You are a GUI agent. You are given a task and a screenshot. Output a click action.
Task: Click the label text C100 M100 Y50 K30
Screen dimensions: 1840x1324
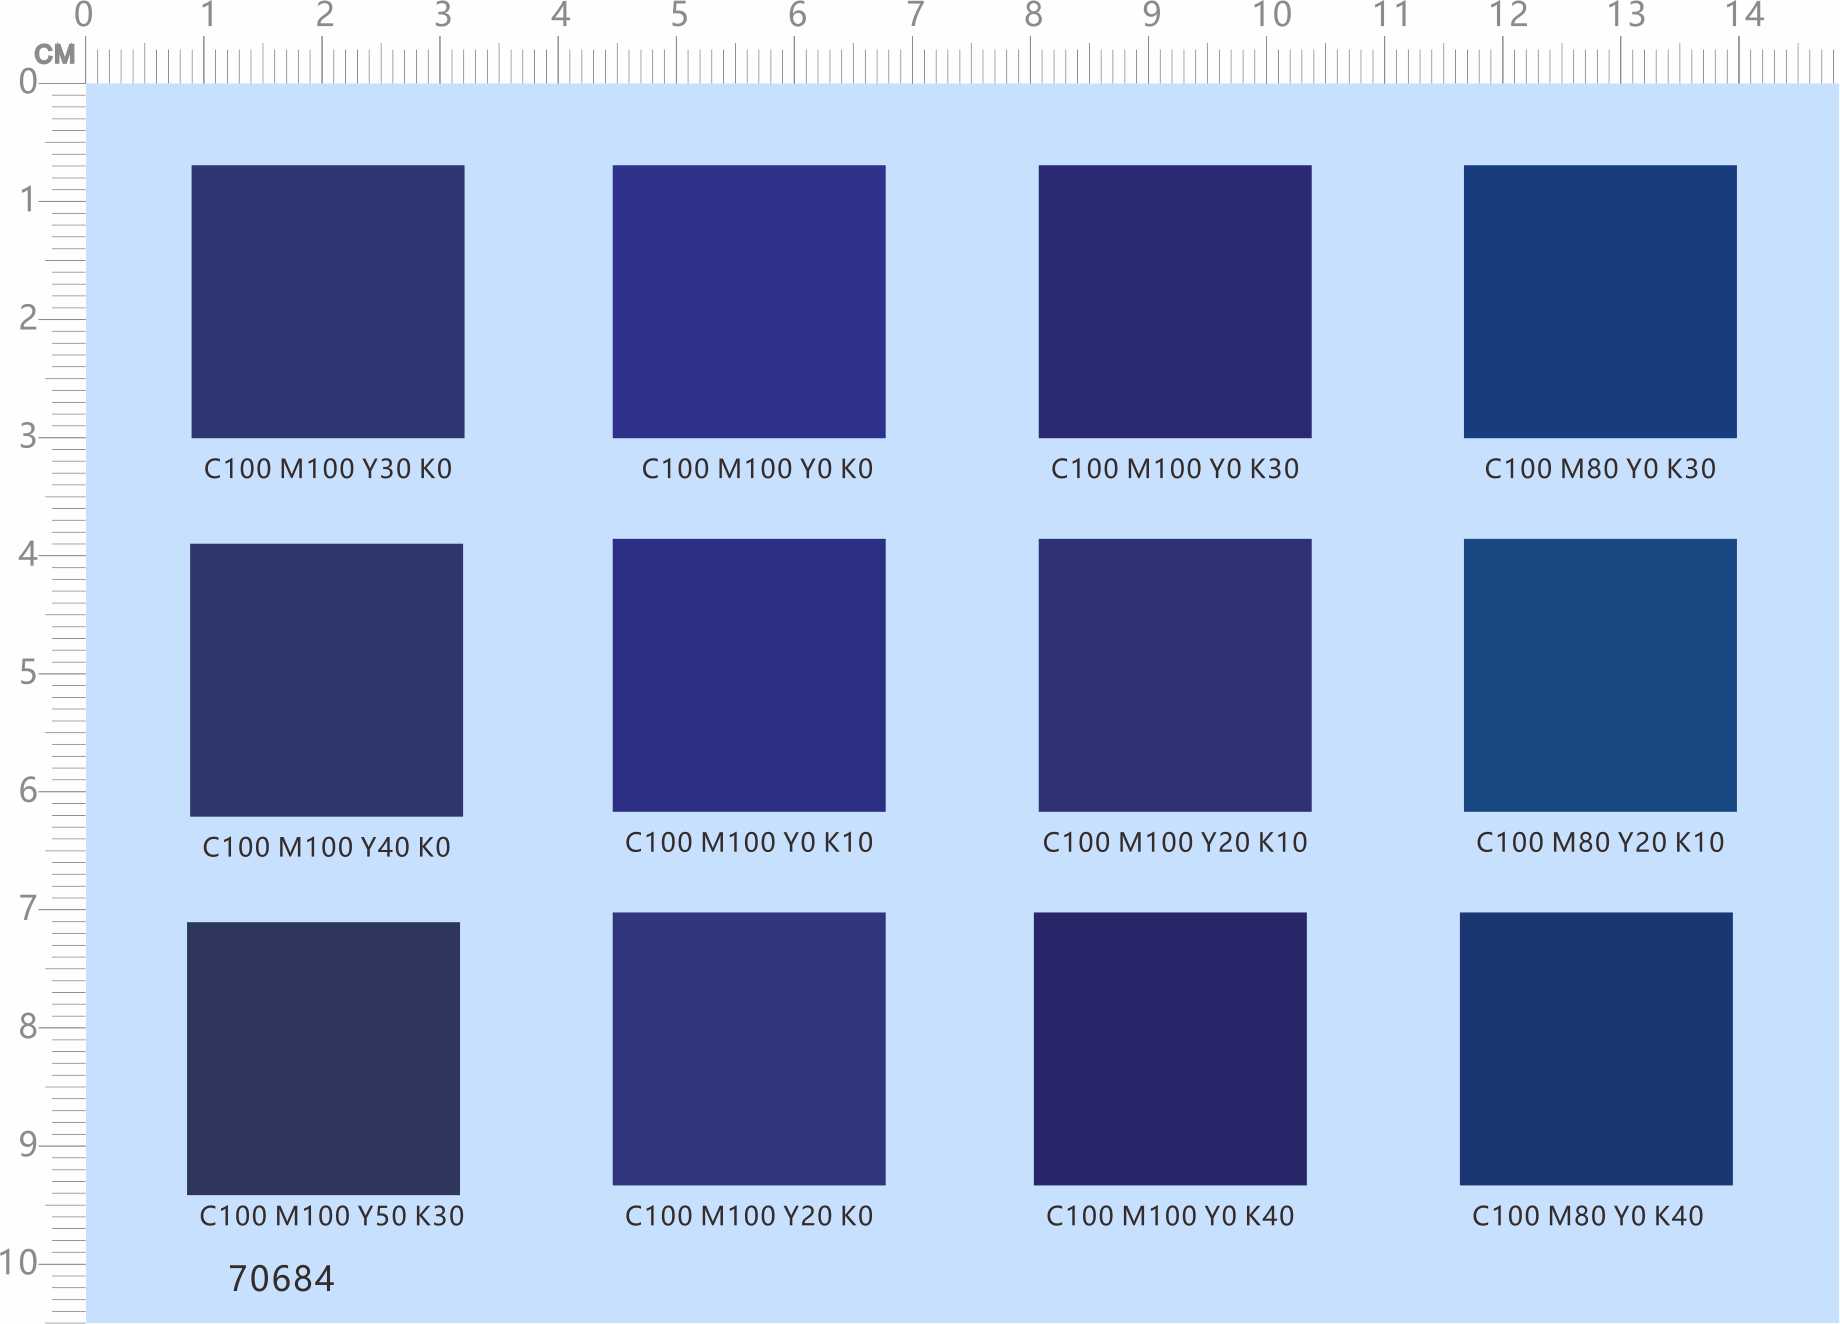coord(332,1216)
